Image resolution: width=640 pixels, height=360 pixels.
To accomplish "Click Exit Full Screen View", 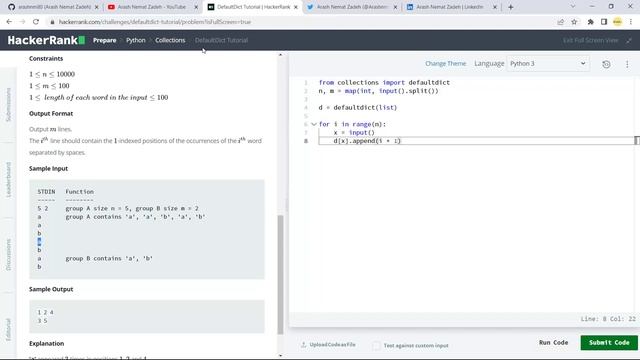I will tap(590, 40).
